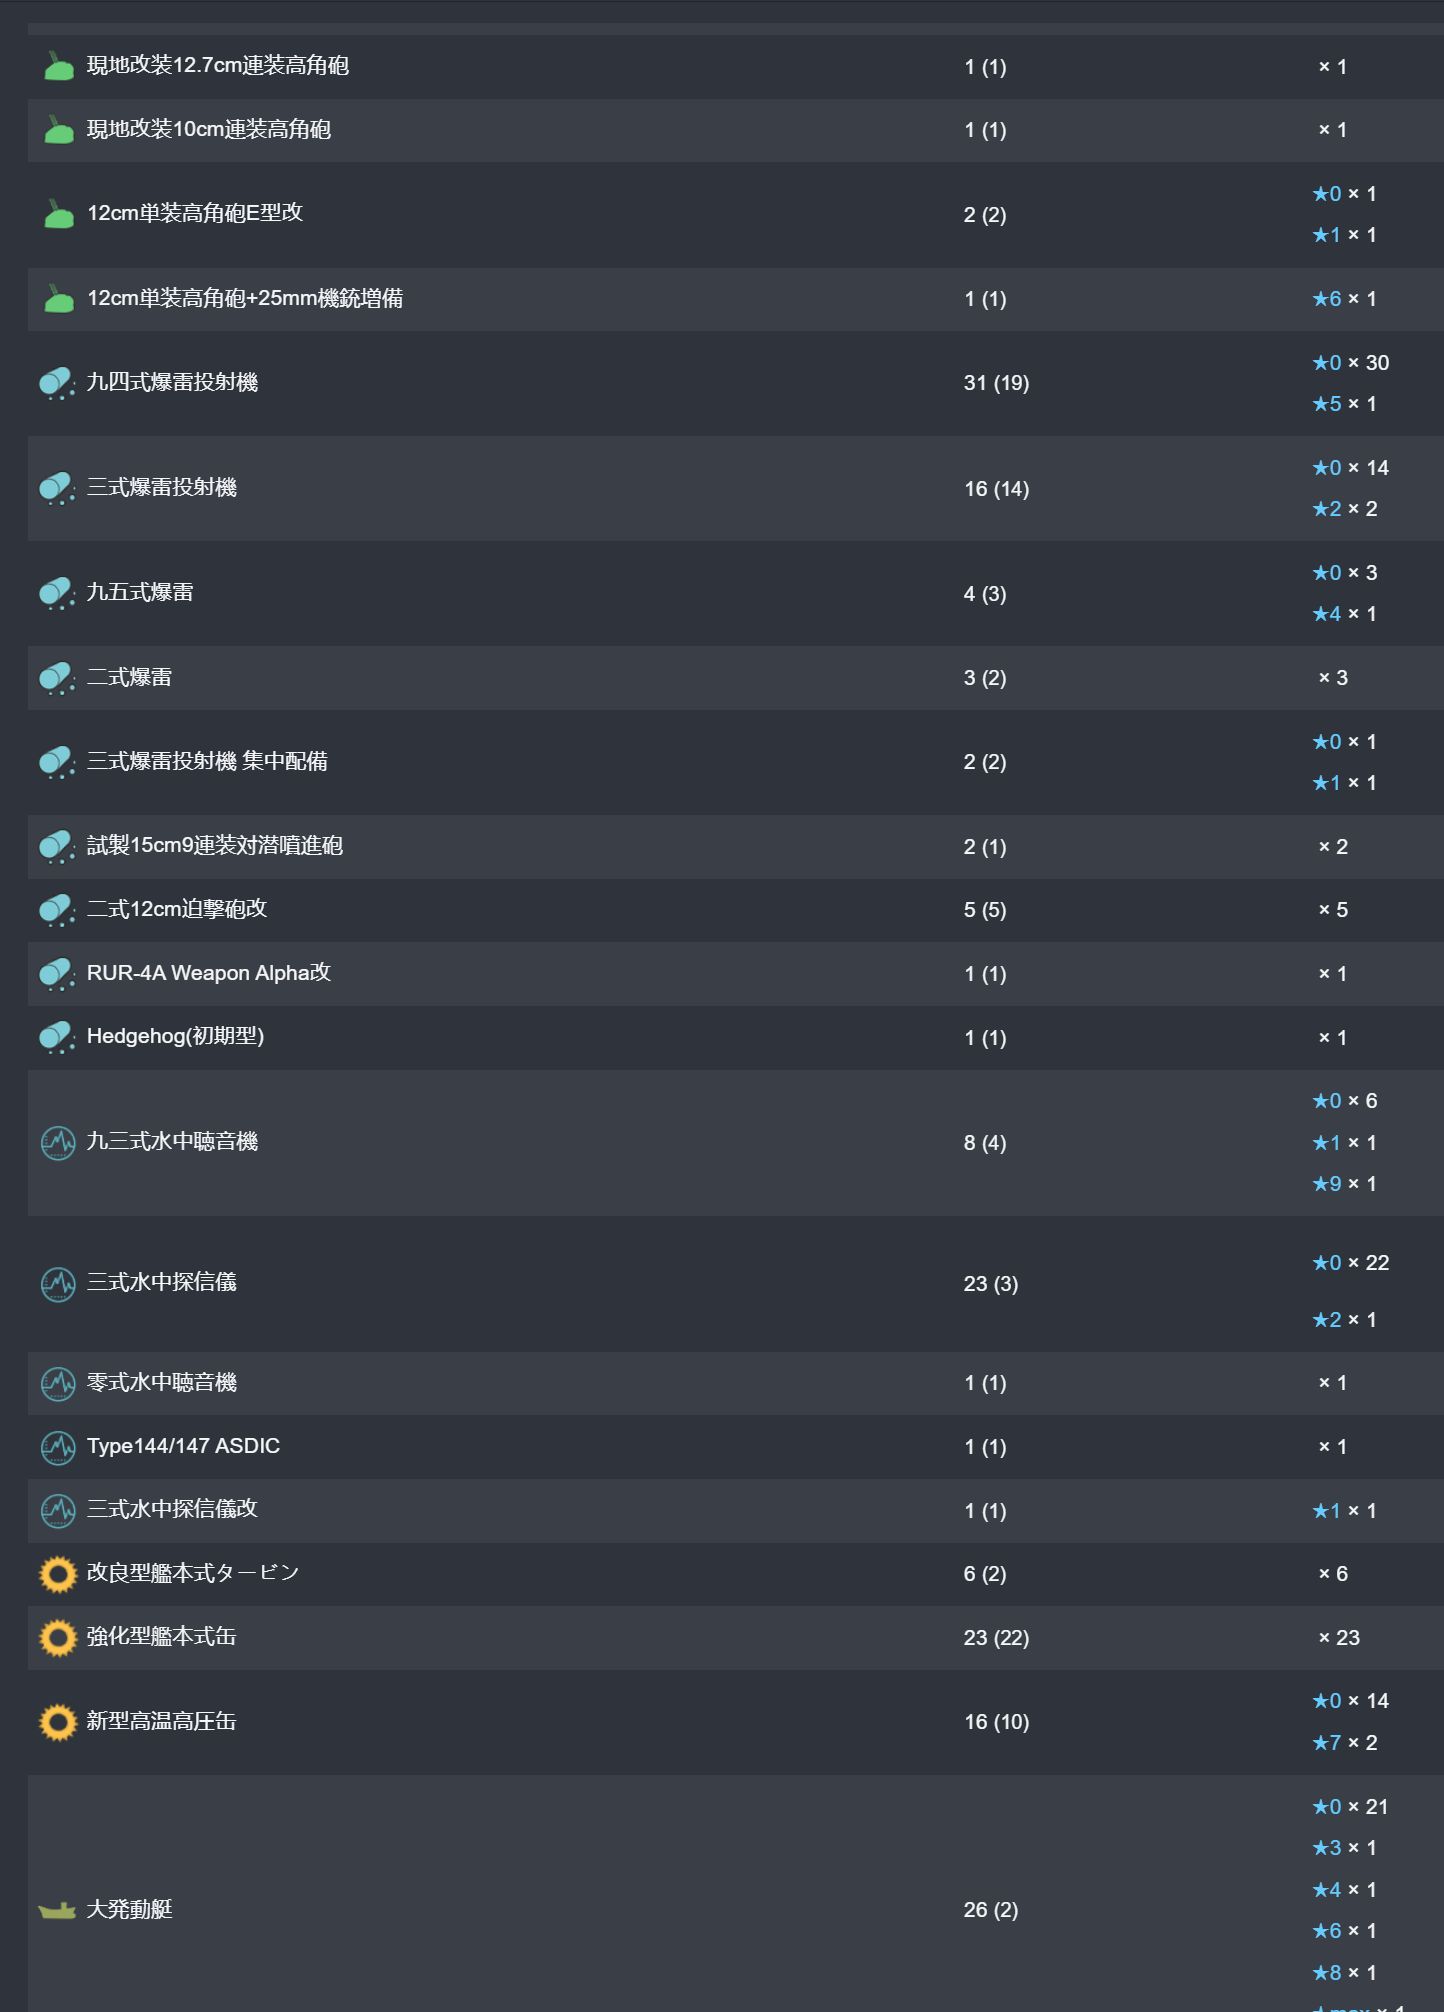Click the depth charge icon beside 九四式爆雷投射機
1444x2012 pixels.
(x=58, y=383)
